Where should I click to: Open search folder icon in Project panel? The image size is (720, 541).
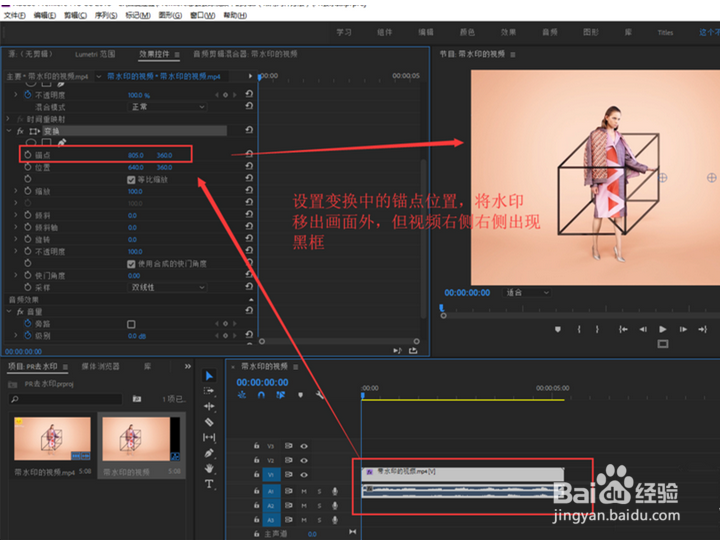point(137,399)
